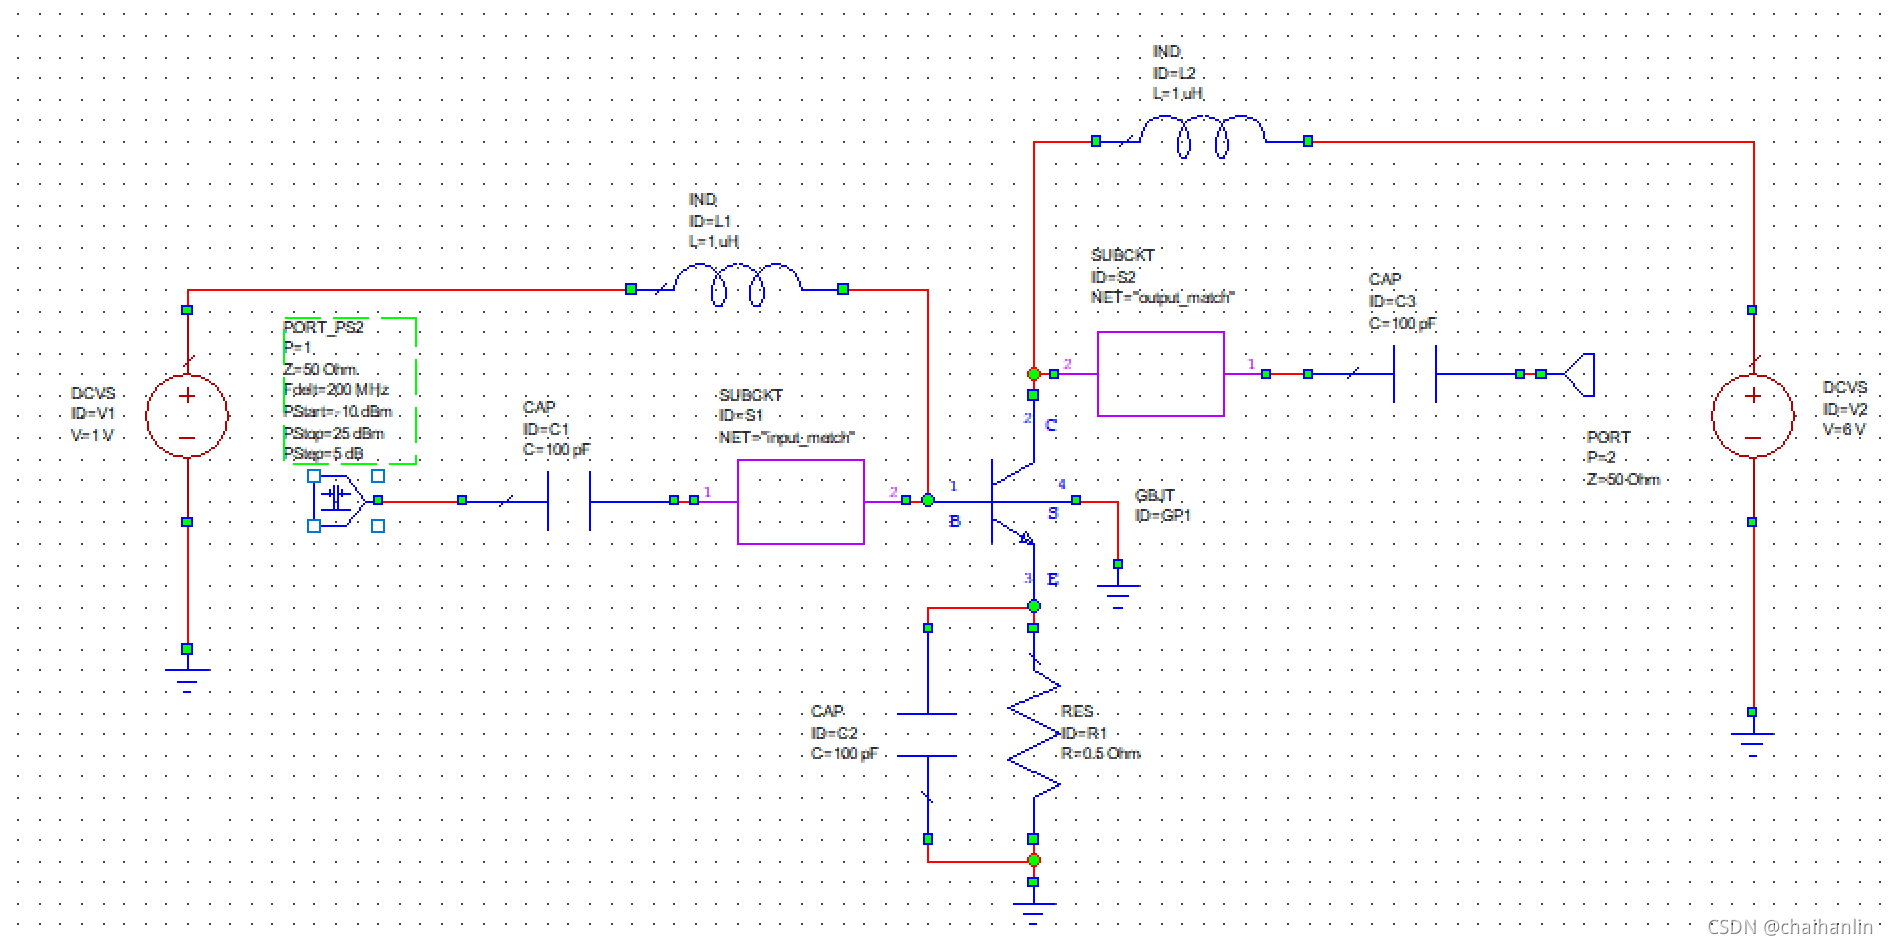1888x945 pixels.
Task: Click the inductor L1 coil symbol
Action: 737,285
